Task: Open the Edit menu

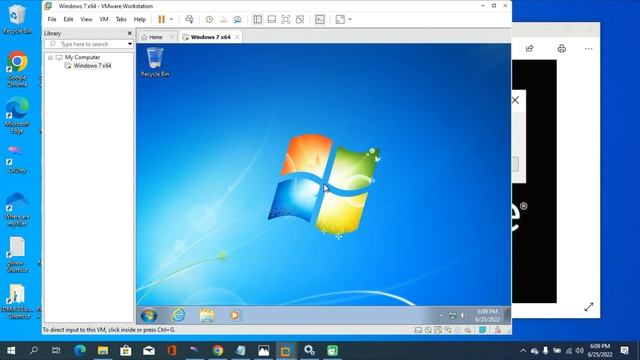Action: pos(68,19)
